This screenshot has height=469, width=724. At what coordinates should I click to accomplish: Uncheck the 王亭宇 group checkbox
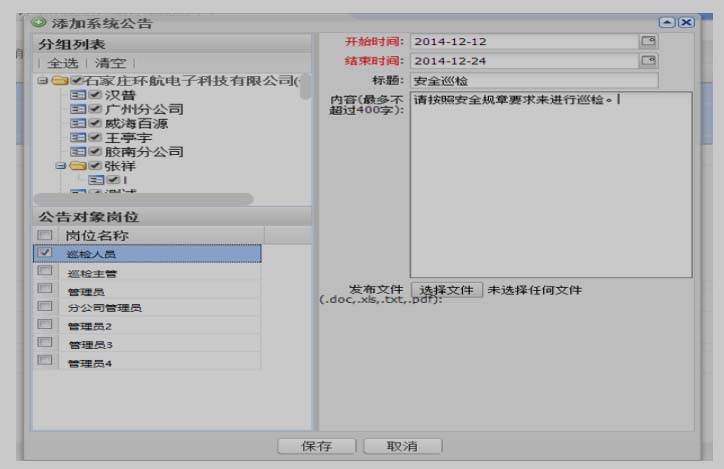[95, 138]
